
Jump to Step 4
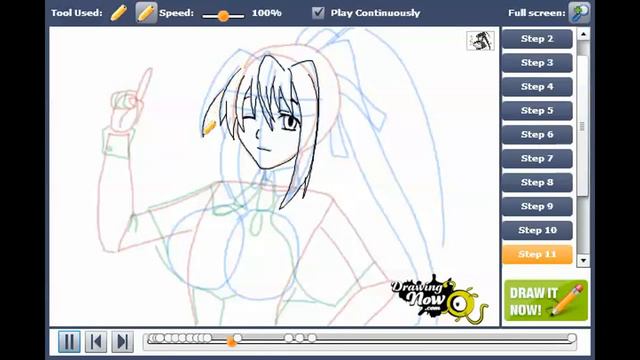pyautogui.click(x=537, y=87)
